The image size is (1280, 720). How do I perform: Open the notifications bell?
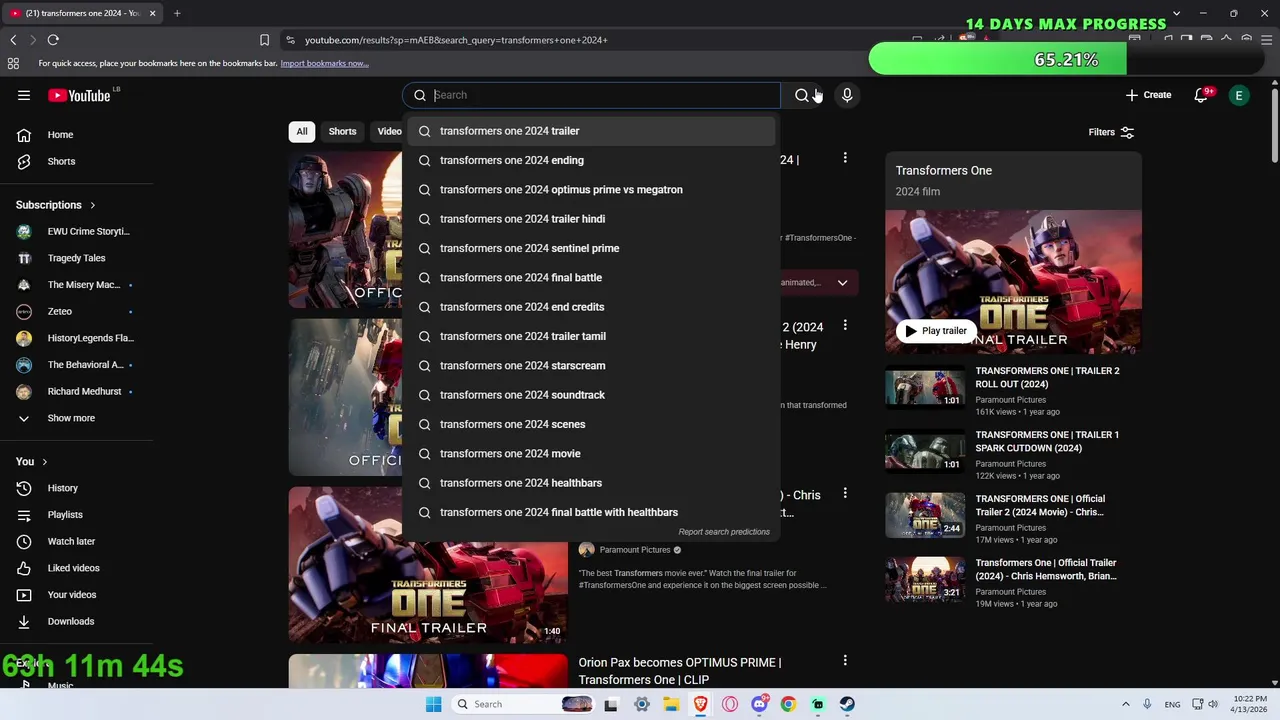tap(1201, 95)
